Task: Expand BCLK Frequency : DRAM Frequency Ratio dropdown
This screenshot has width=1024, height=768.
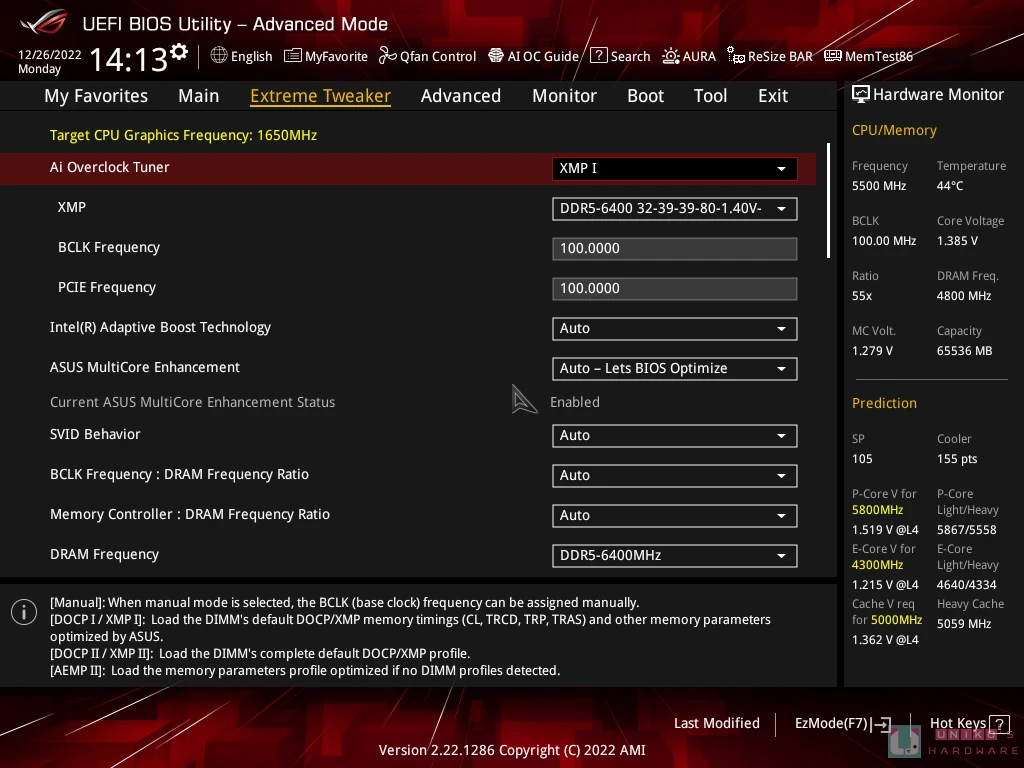Action: [x=674, y=475]
